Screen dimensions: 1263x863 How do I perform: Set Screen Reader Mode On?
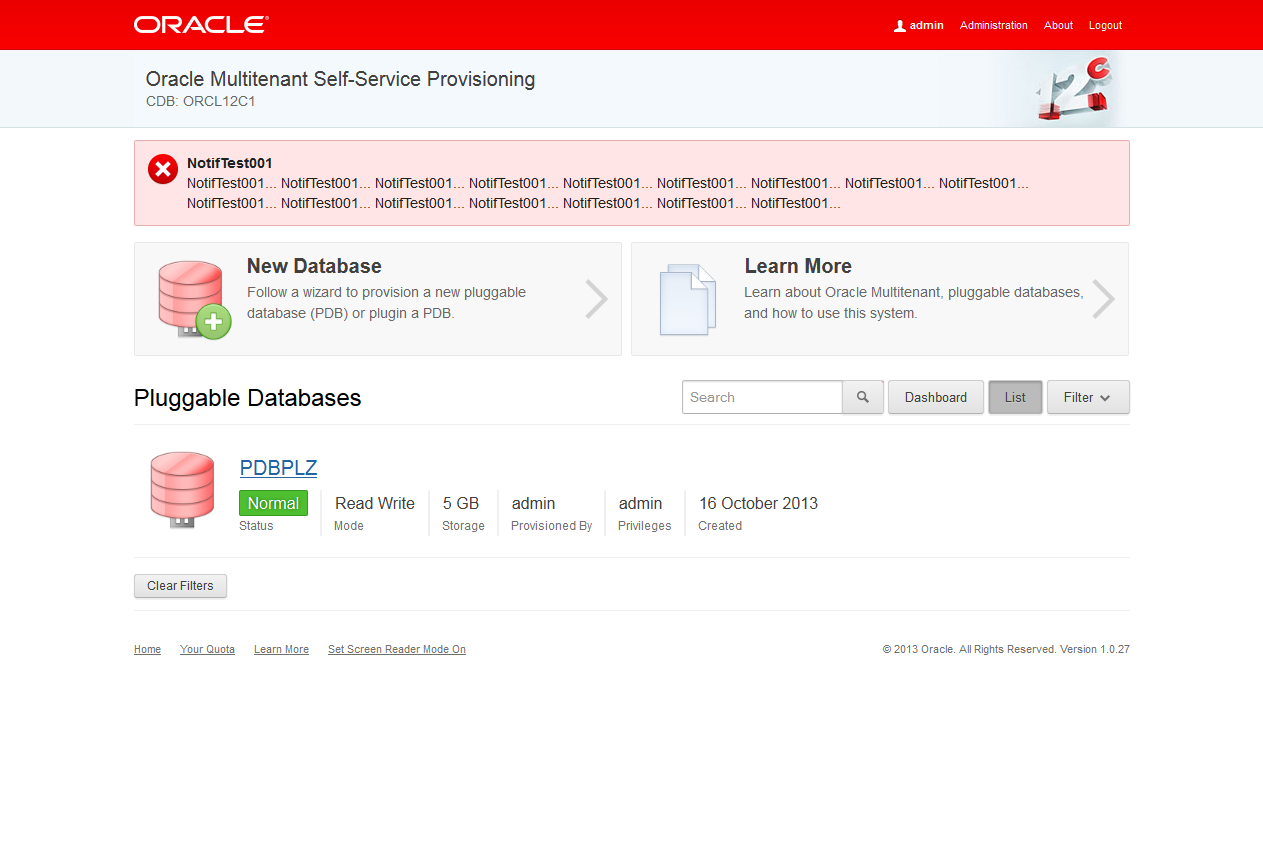coord(397,650)
